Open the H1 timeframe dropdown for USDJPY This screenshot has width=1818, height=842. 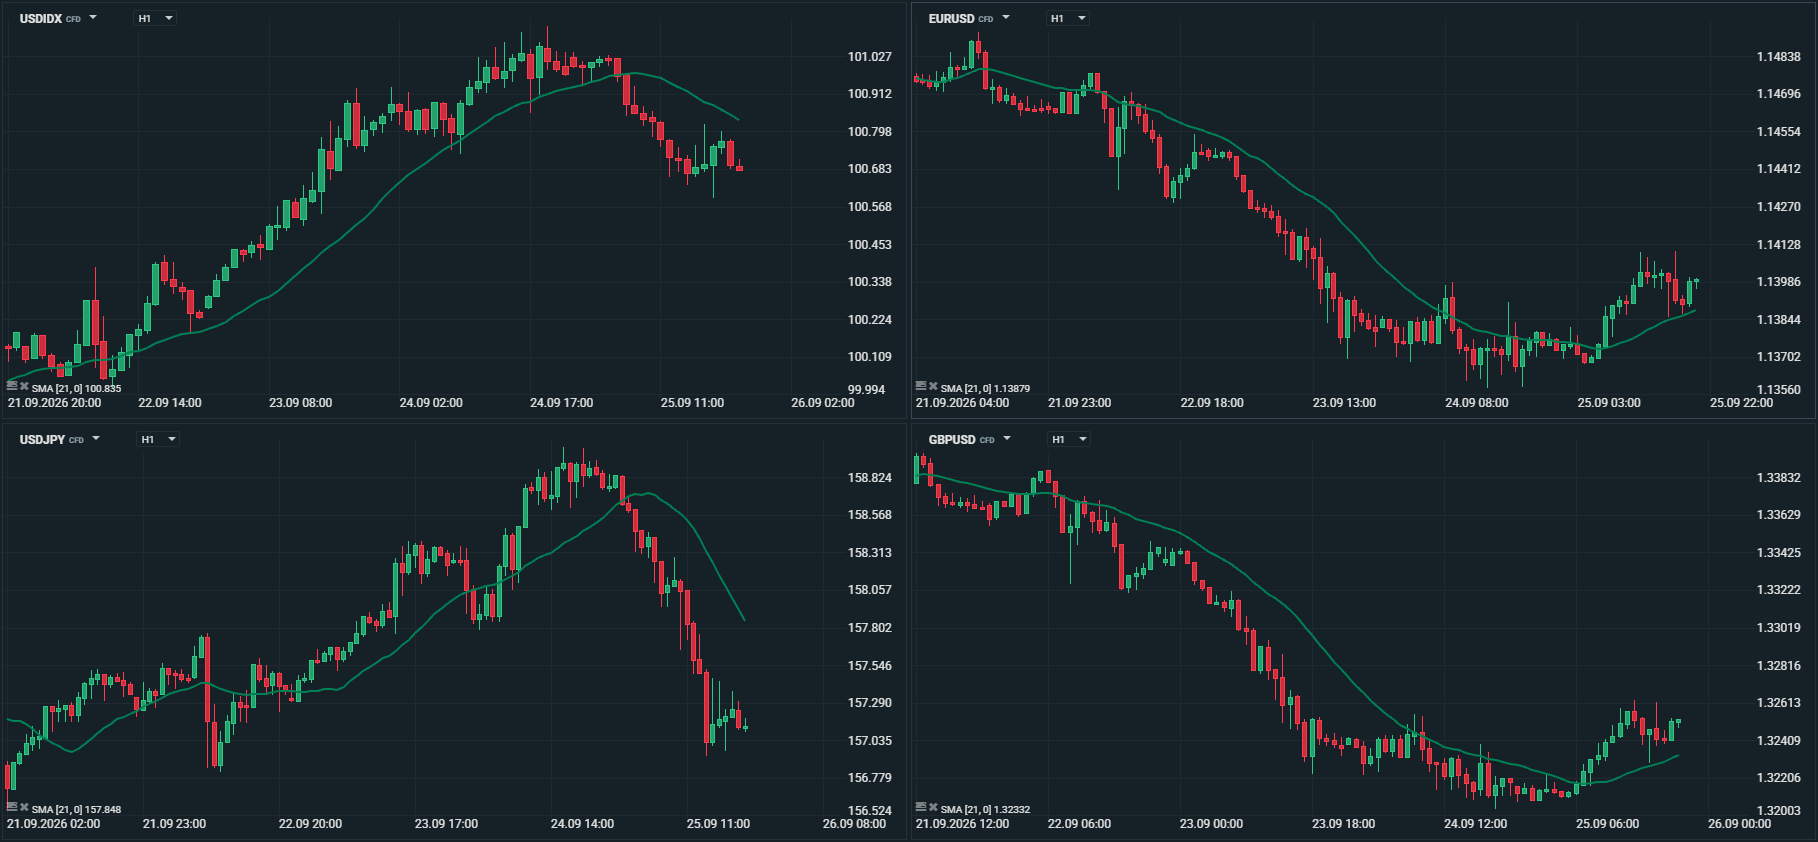click(158, 439)
